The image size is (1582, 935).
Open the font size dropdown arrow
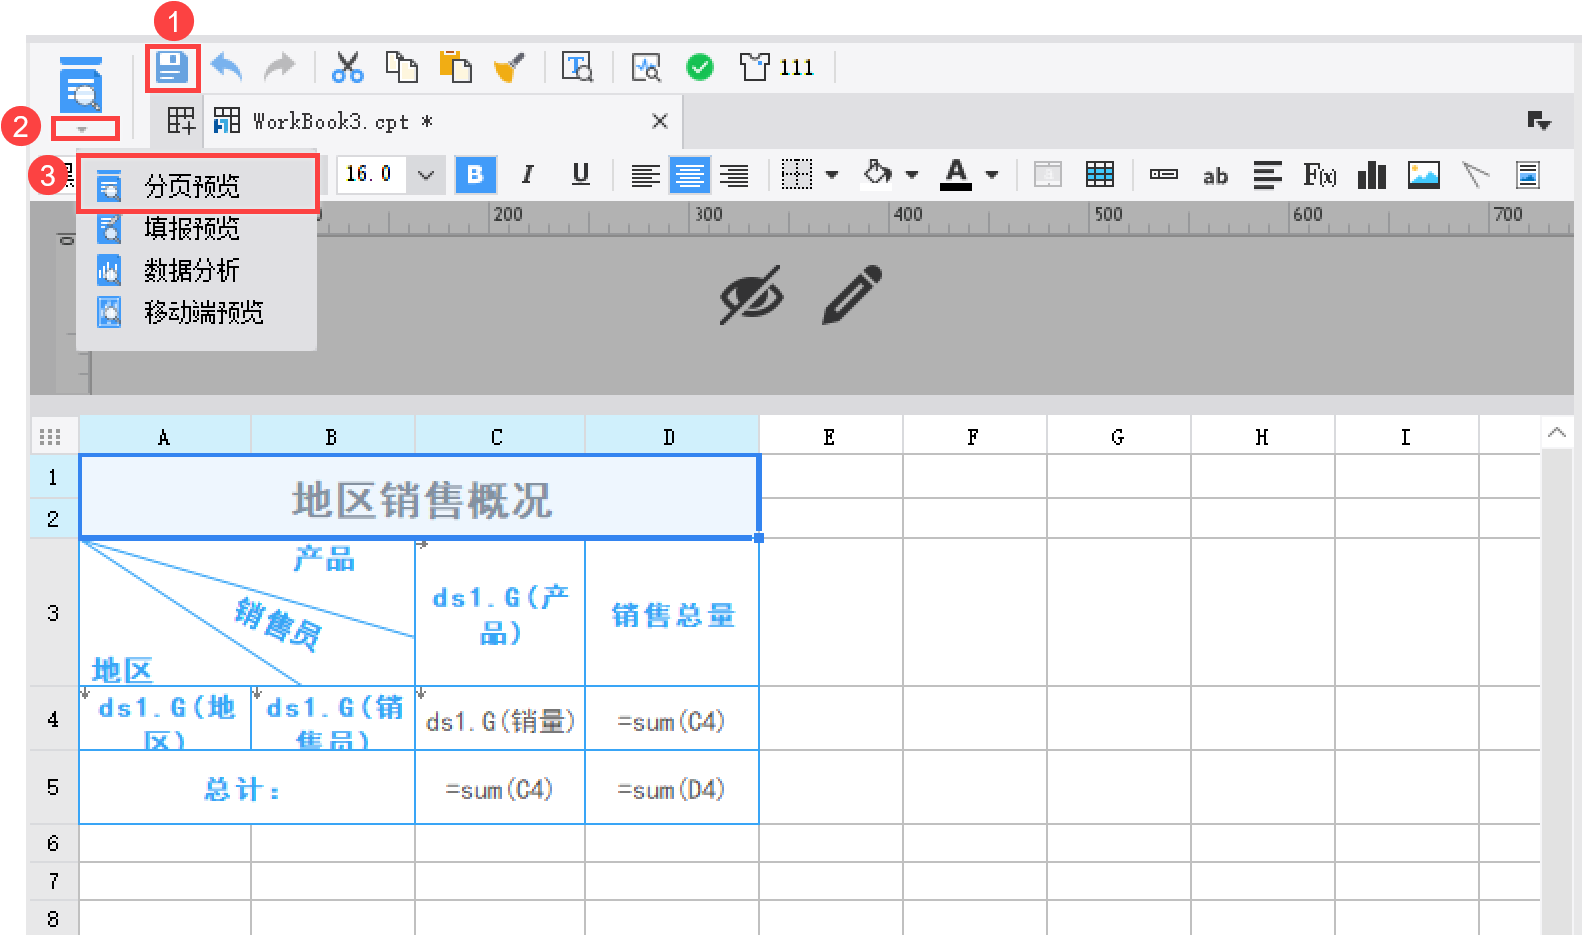click(x=426, y=175)
